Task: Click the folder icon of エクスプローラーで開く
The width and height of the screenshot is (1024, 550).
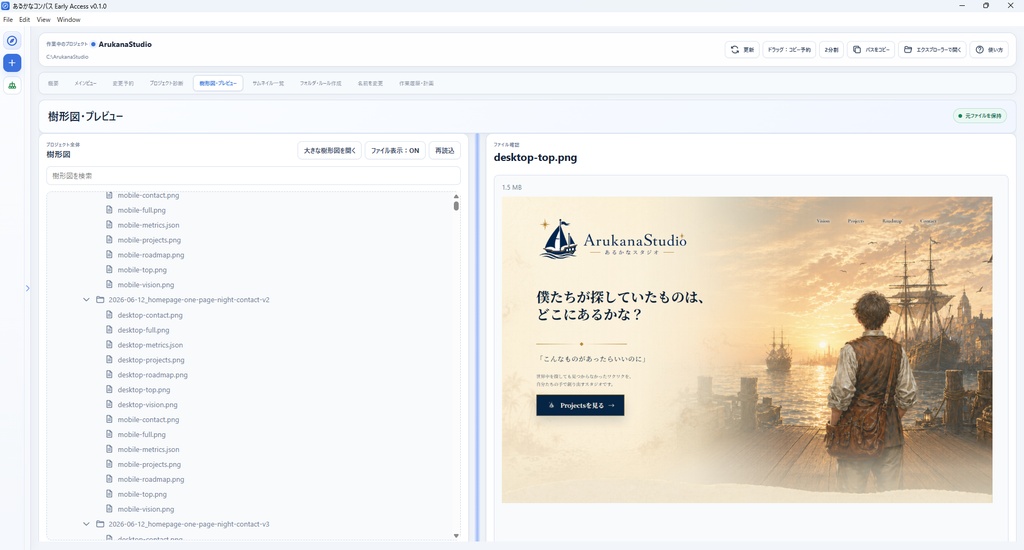Action: click(x=908, y=50)
